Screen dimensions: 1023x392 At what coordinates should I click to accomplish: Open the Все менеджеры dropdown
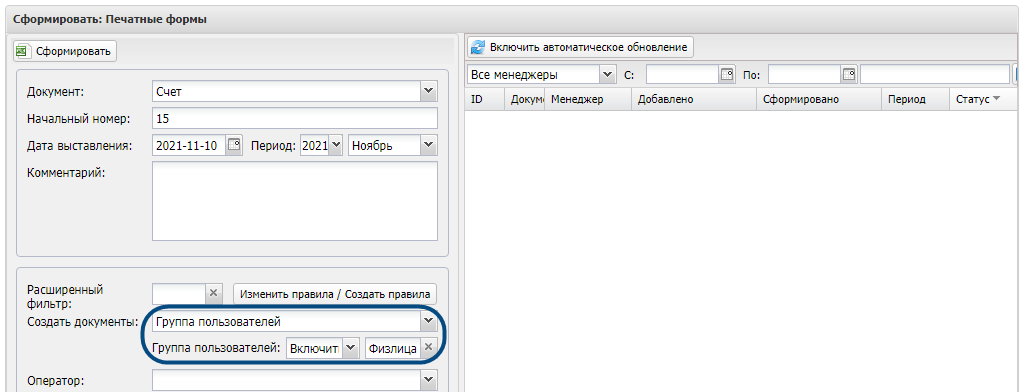click(607, 74)
